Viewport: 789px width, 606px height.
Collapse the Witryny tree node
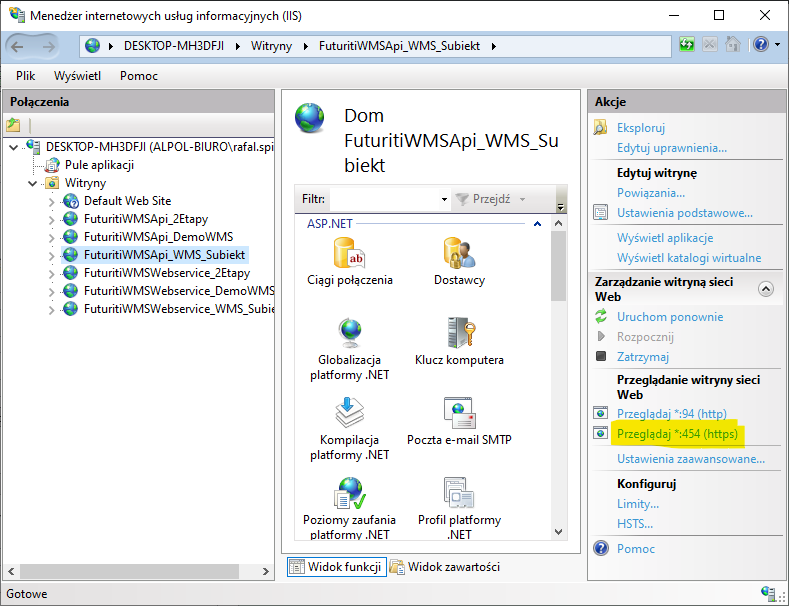tap(33, 183)
